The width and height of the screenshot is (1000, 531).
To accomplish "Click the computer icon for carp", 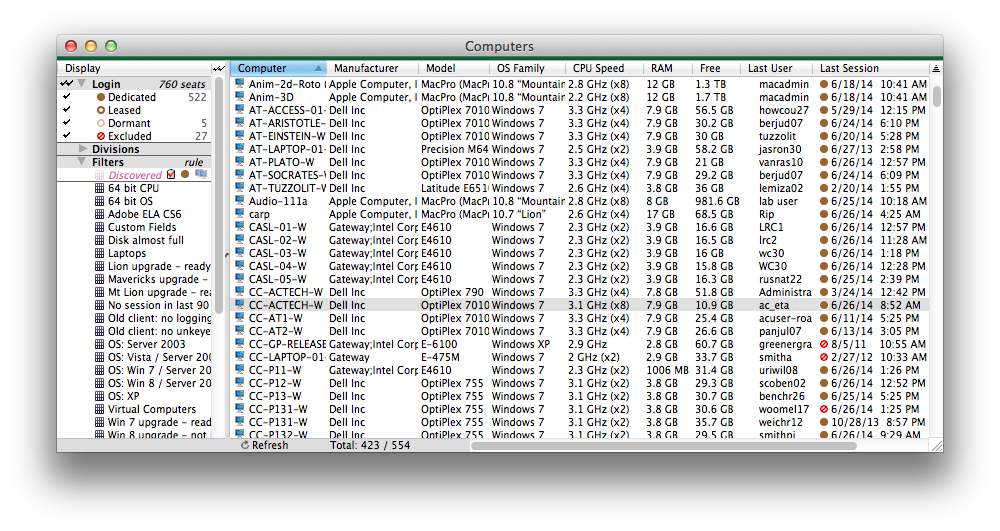I will click(240, 214).
